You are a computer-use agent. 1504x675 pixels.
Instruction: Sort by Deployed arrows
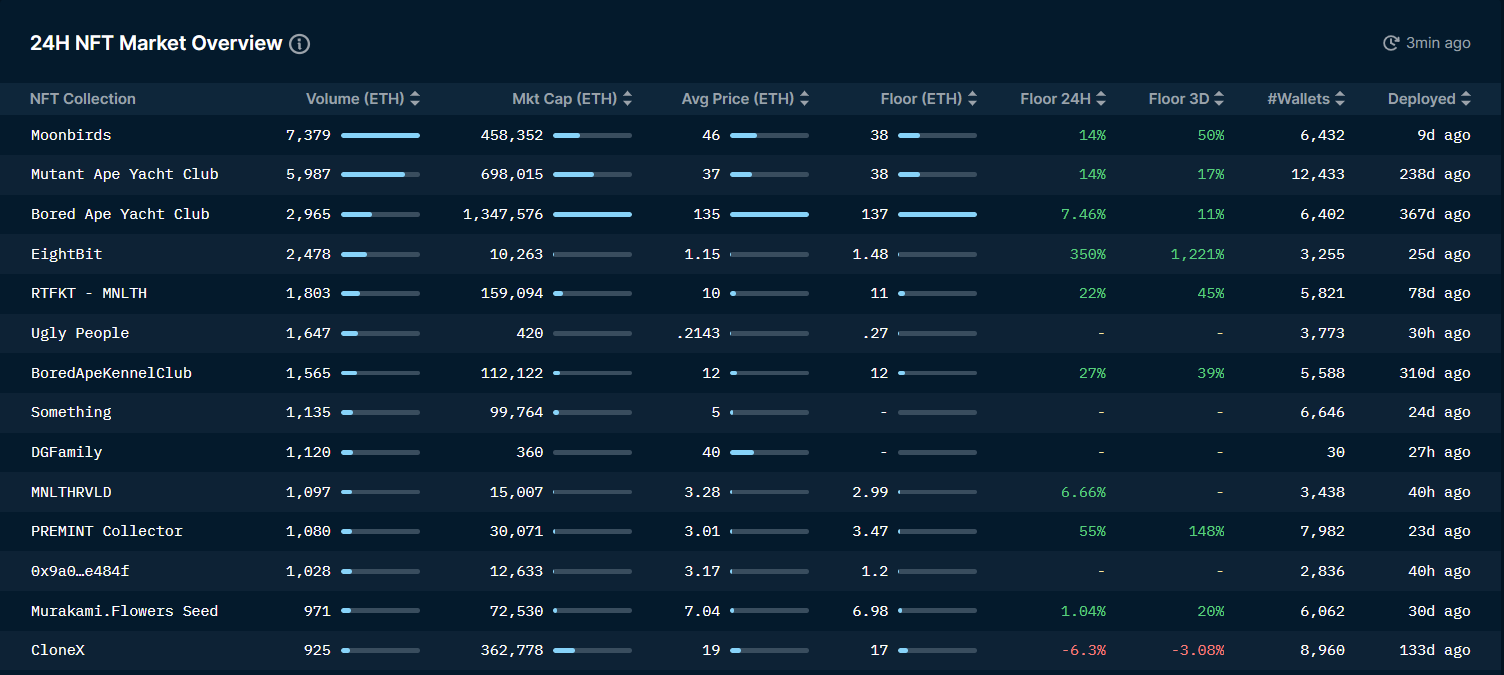[x=1466, y=99]
